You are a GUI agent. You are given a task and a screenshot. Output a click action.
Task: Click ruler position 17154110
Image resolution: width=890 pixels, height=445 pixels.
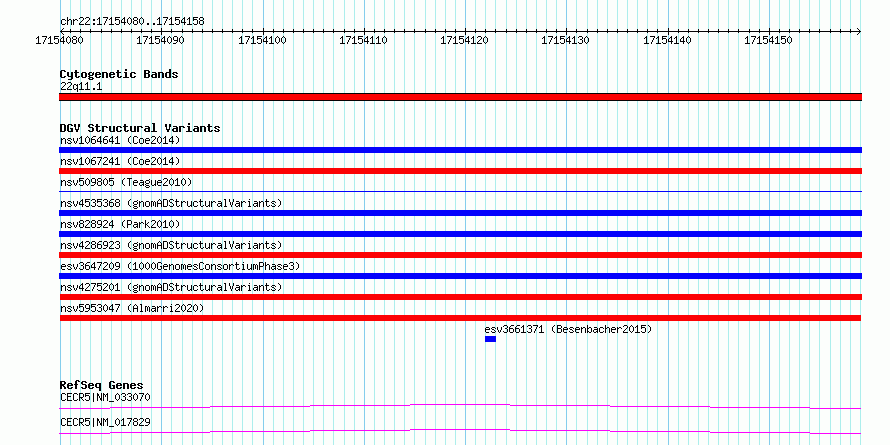click(x=363, y=40)
